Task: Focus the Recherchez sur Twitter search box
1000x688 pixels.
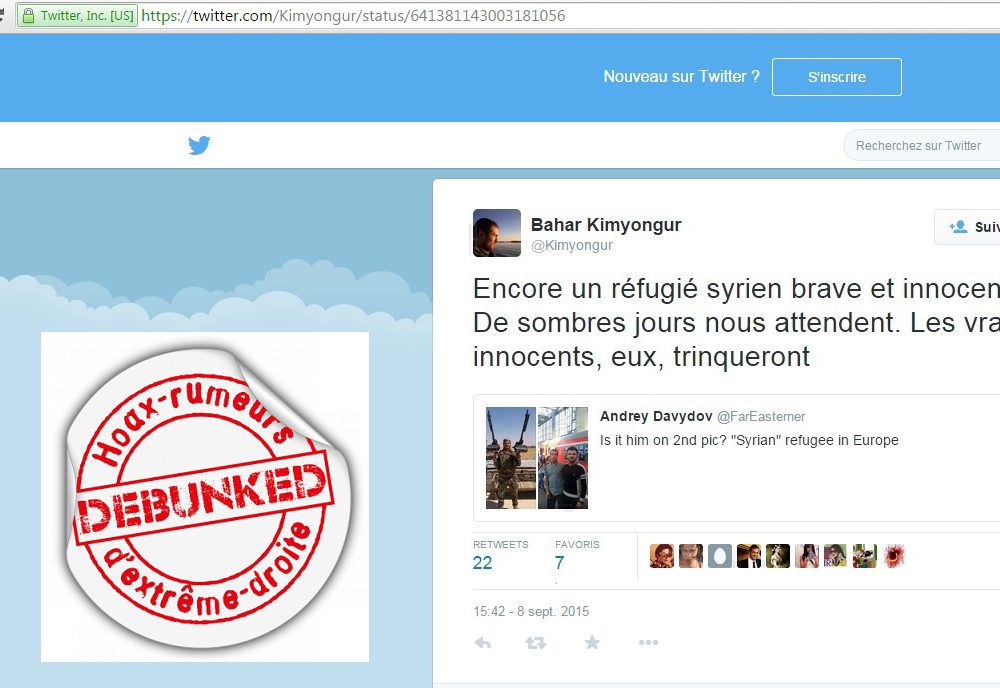Action: (x=922, y=145)
